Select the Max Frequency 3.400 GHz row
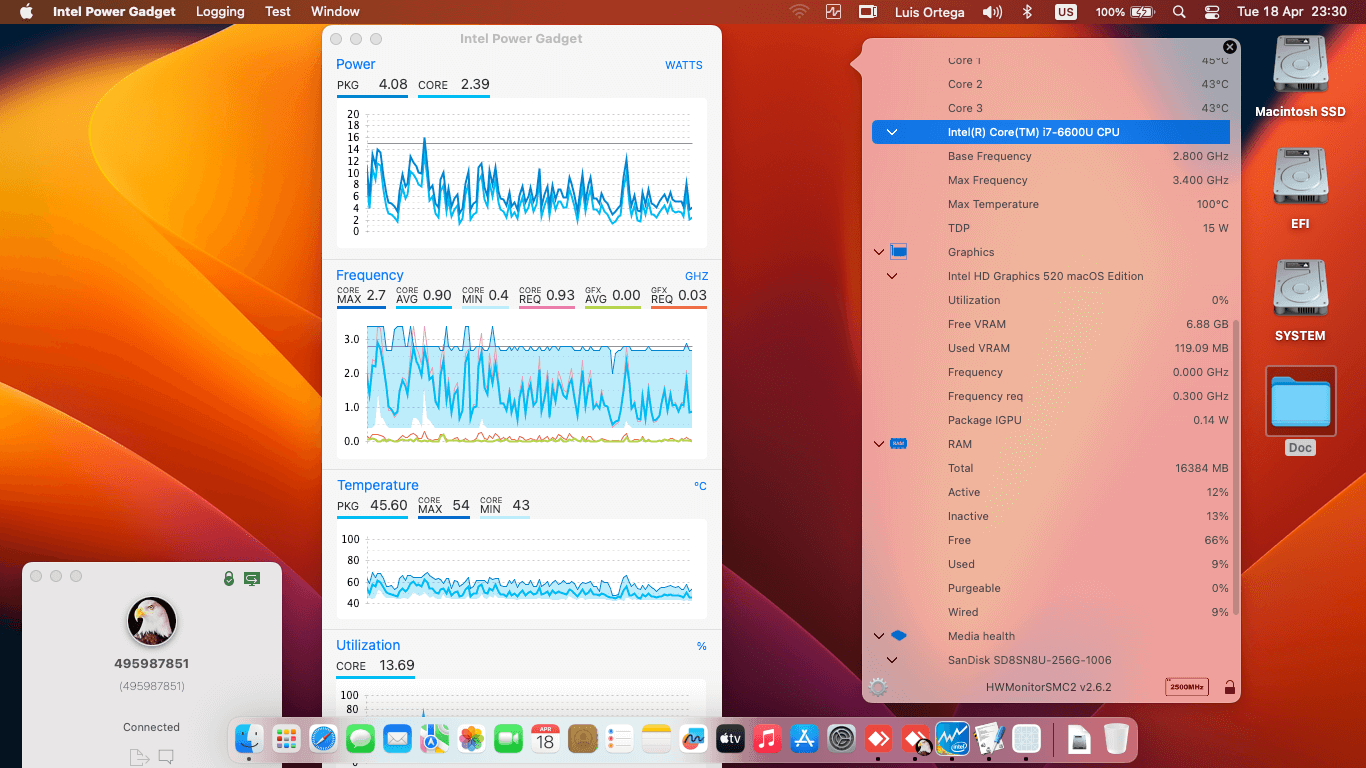 pyautogui.click(x=1051, y=180)
